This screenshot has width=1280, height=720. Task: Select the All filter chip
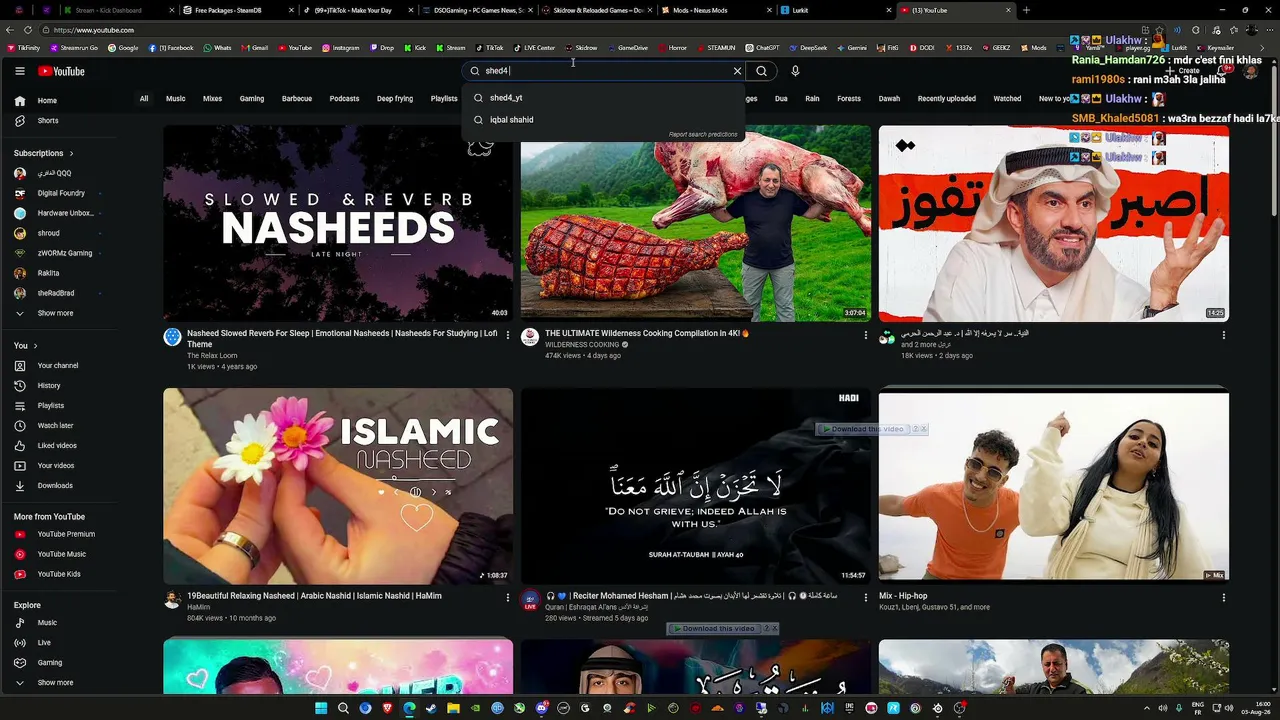(x=144, y=99)
